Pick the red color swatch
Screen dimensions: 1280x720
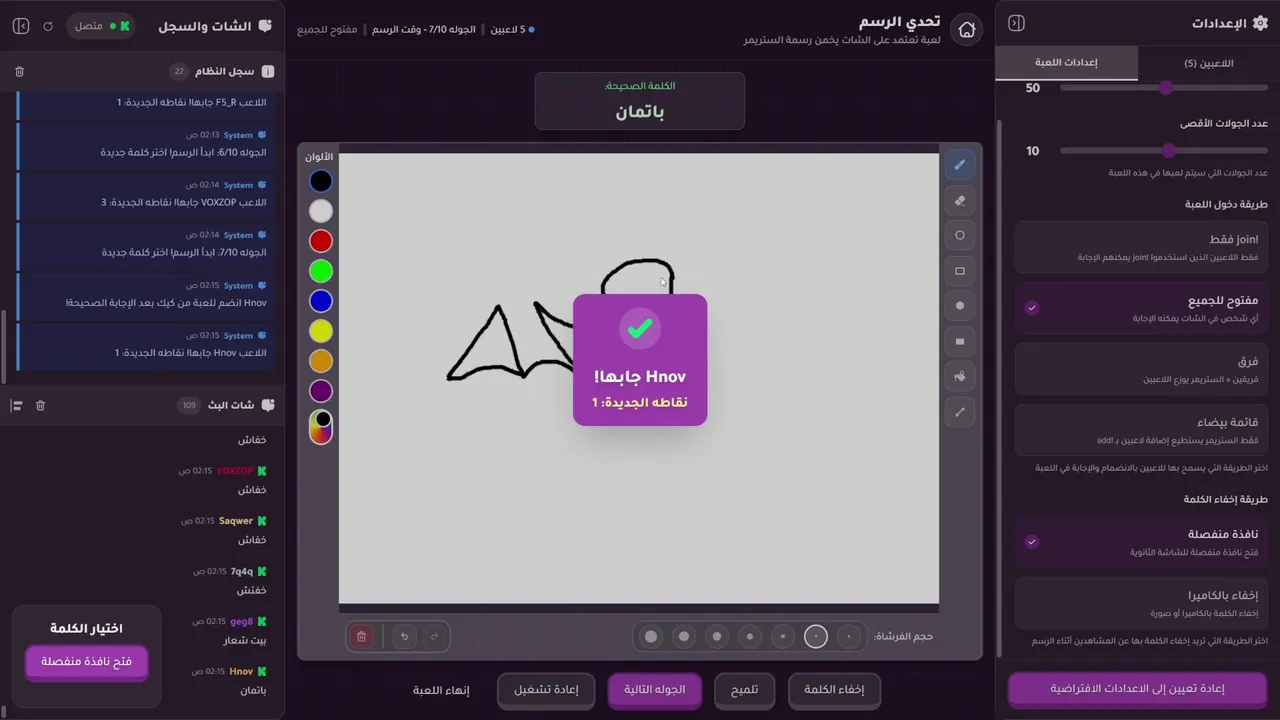click(320, 241)
